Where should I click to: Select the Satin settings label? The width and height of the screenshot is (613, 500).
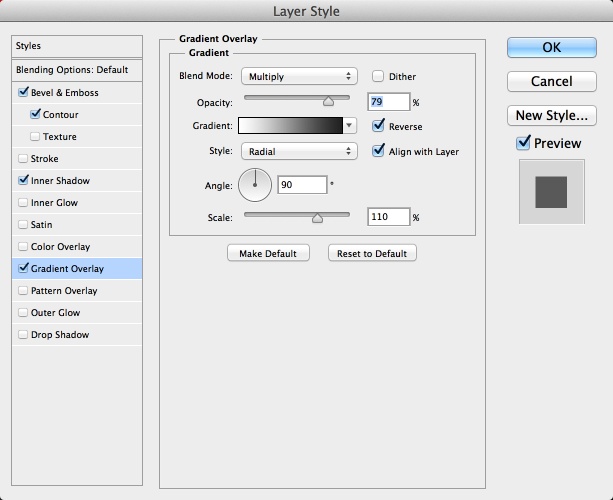[x=41, y=224]
